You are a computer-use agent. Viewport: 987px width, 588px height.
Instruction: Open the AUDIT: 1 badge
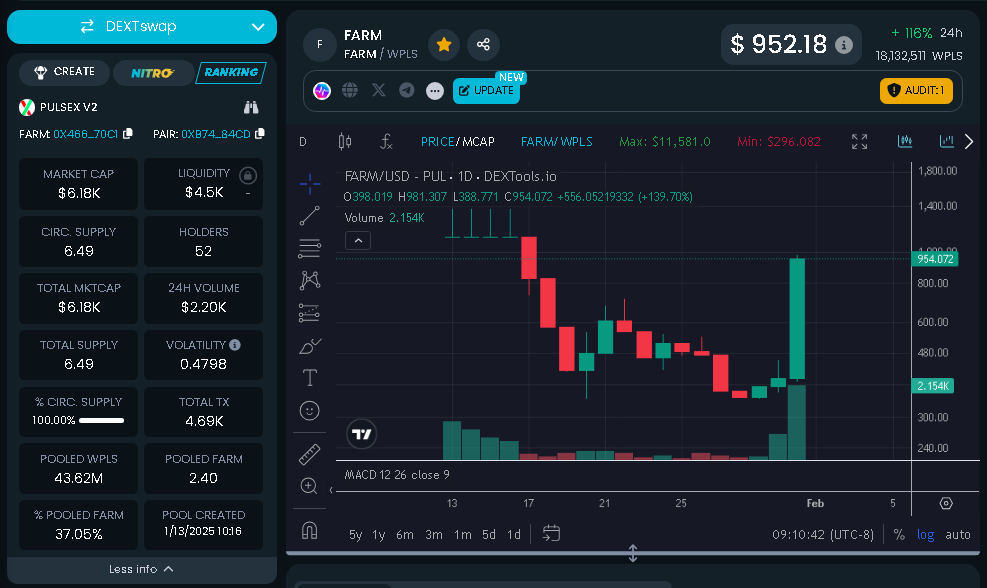pyautogui.click(x=916, y=91)
